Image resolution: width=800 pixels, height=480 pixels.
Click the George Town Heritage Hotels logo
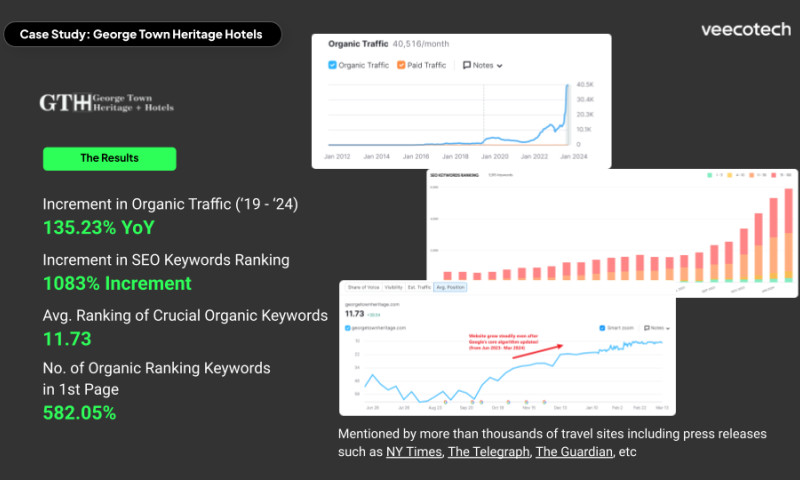pos(106,102)
